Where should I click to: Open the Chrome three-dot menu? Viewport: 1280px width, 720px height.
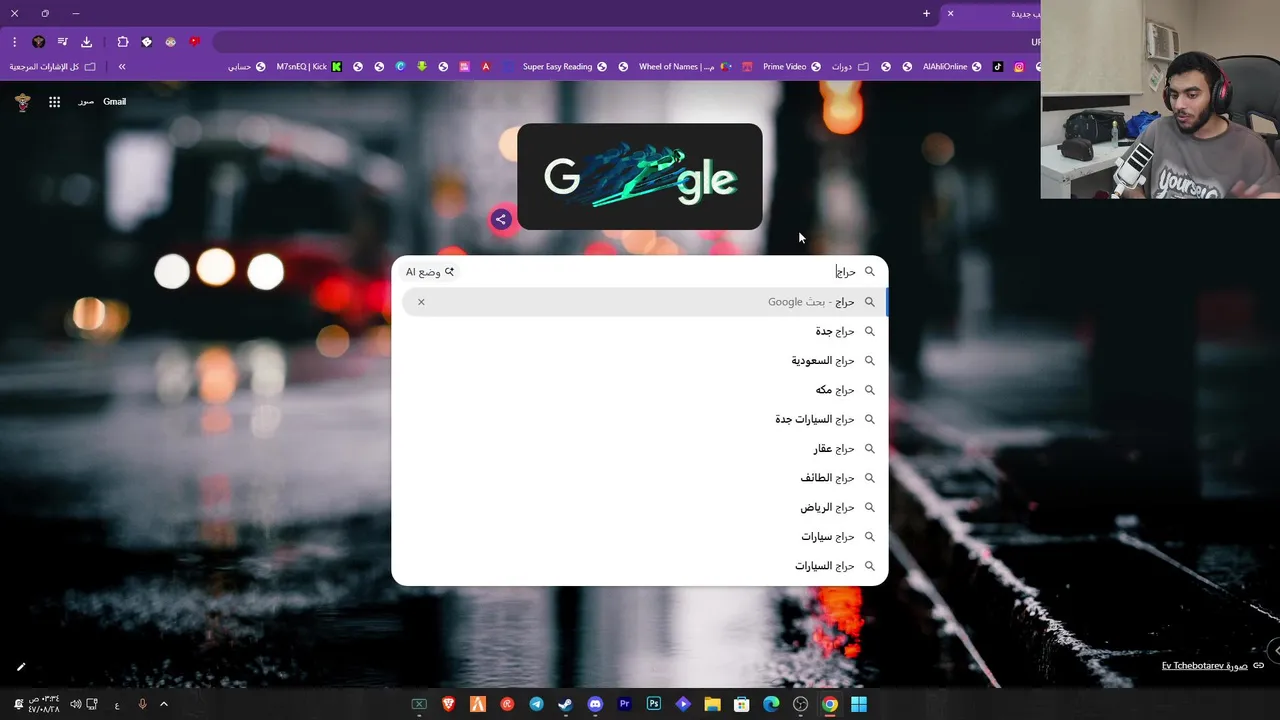(x=14, y=42)
